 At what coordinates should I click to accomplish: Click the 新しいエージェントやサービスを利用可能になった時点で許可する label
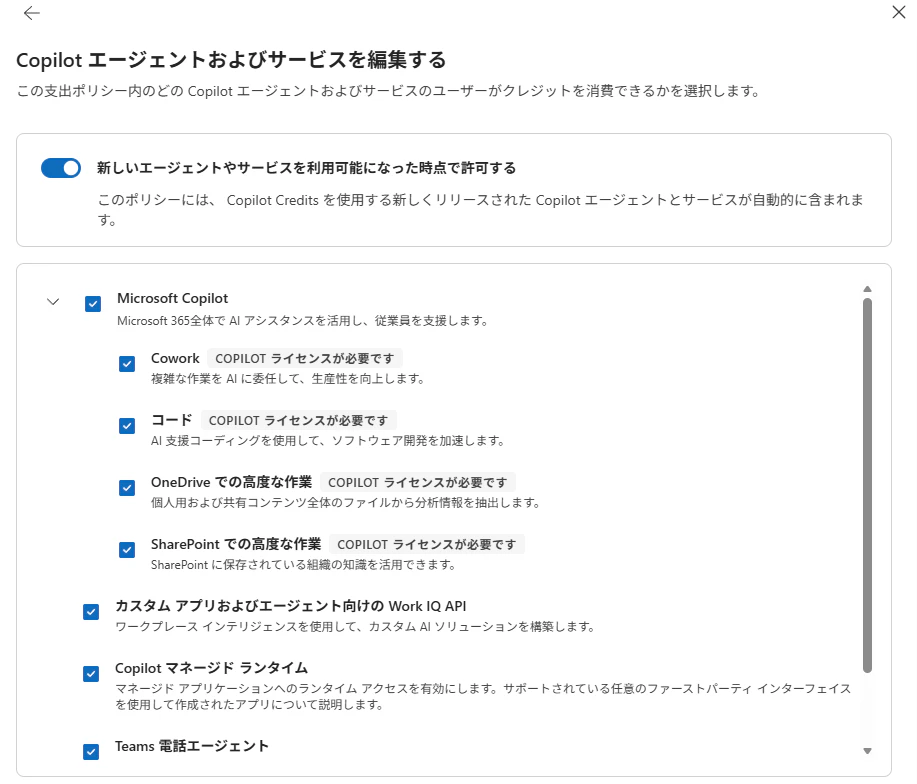click(306, 168)
